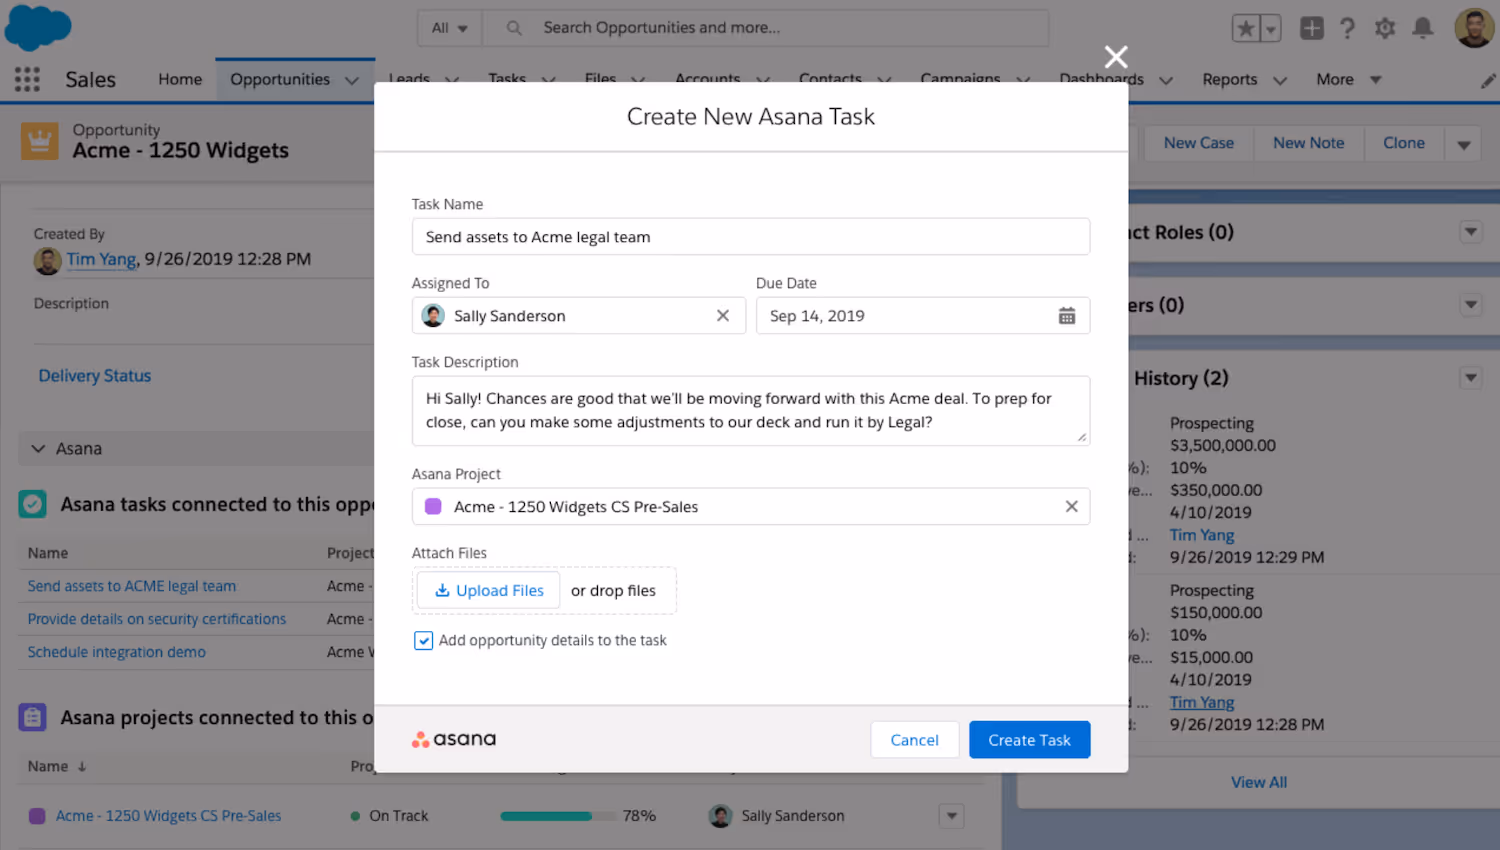Click the Create Task button
The height and width of the screenshot is (850, 1500).
pyautogui.click(x=1029, y=740)
